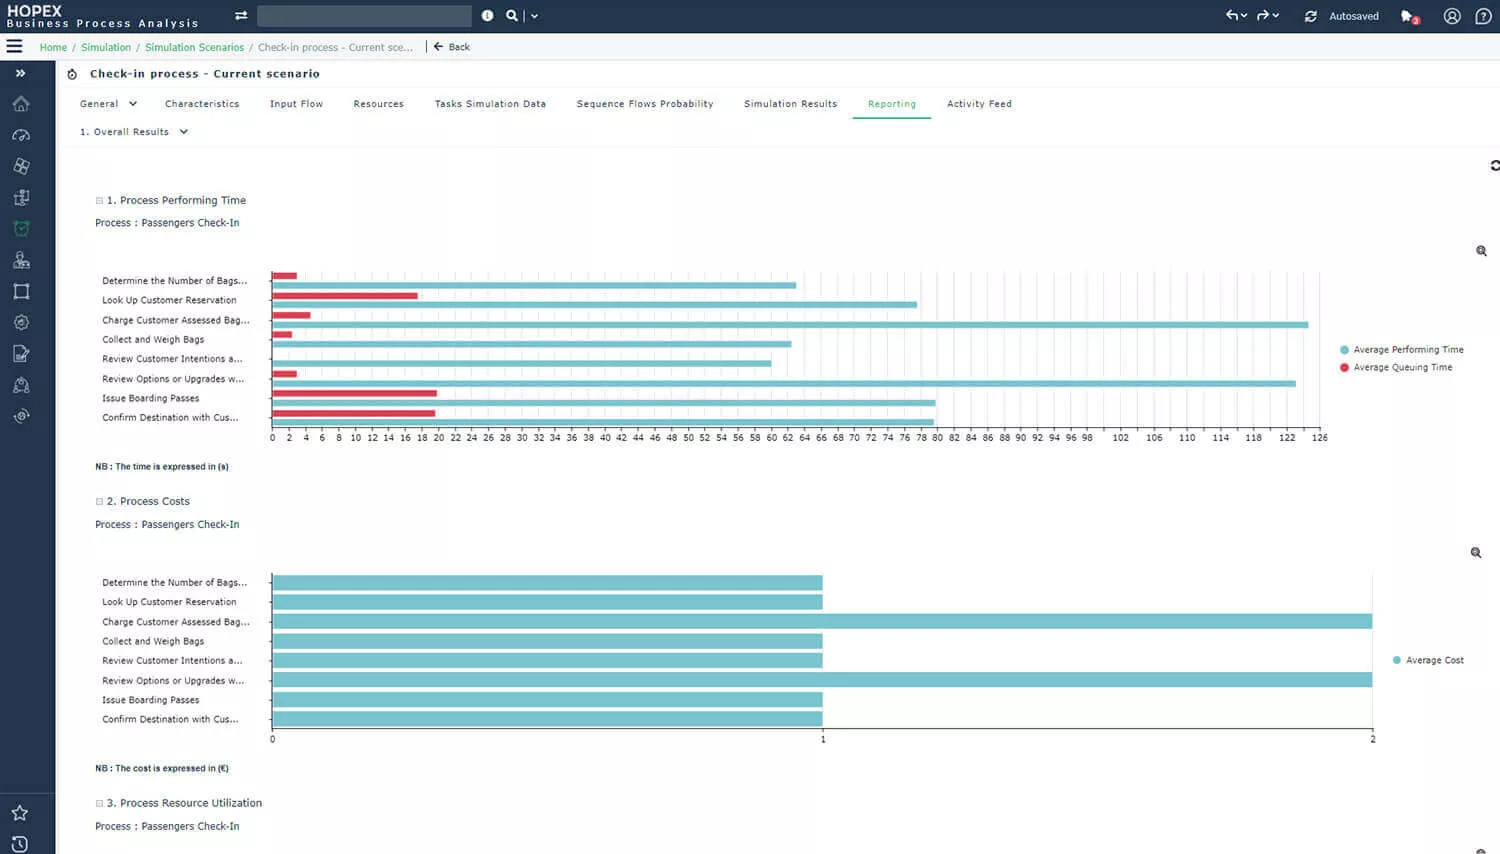This screenshot has height=854, width=1500.
Task: Open the hamburger main menu
Action: pyautogui.click(x=14, y=46)
